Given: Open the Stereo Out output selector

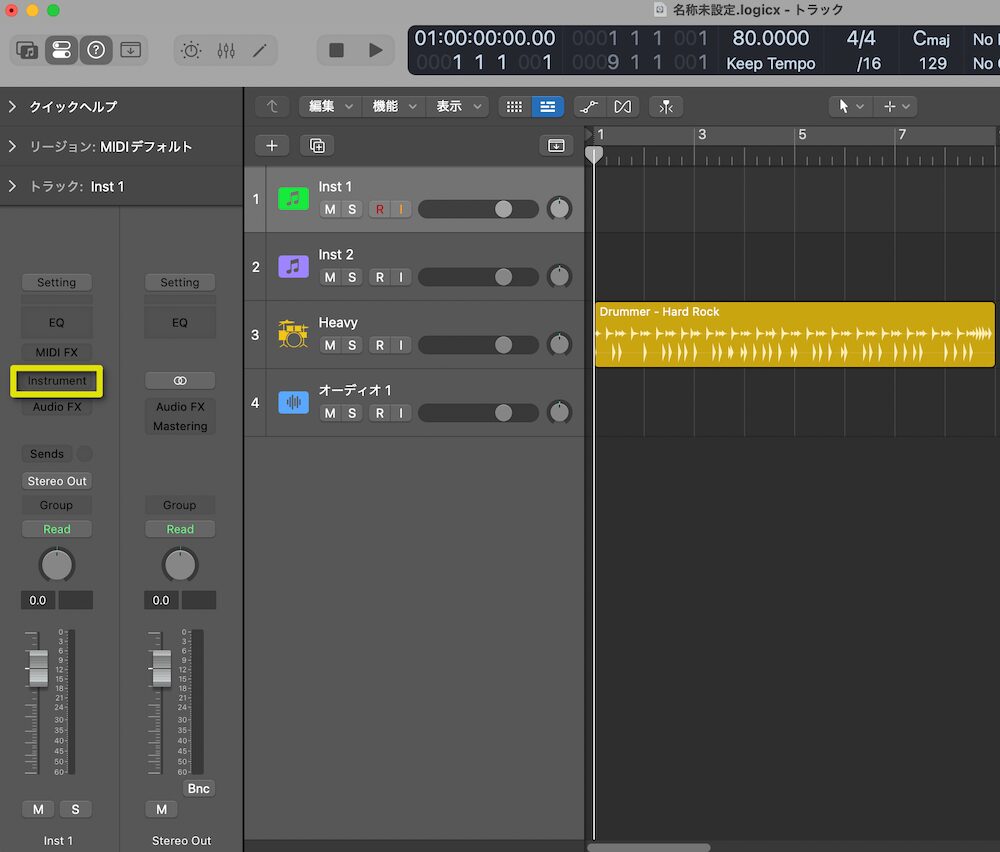Looking at the screenshot, I should (x=57, y=481).
